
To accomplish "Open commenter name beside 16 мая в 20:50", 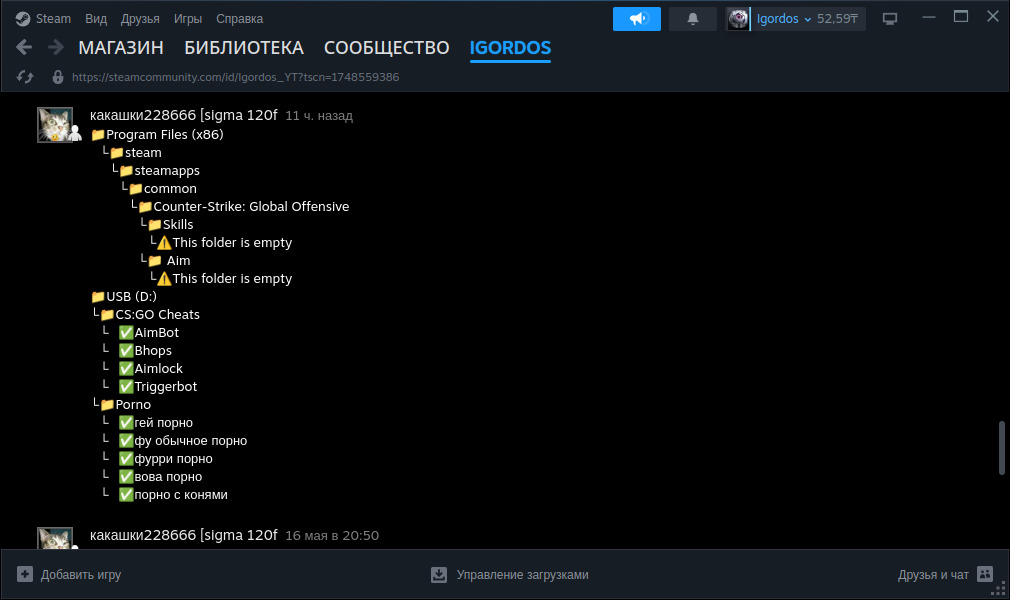I will (184, 536).
